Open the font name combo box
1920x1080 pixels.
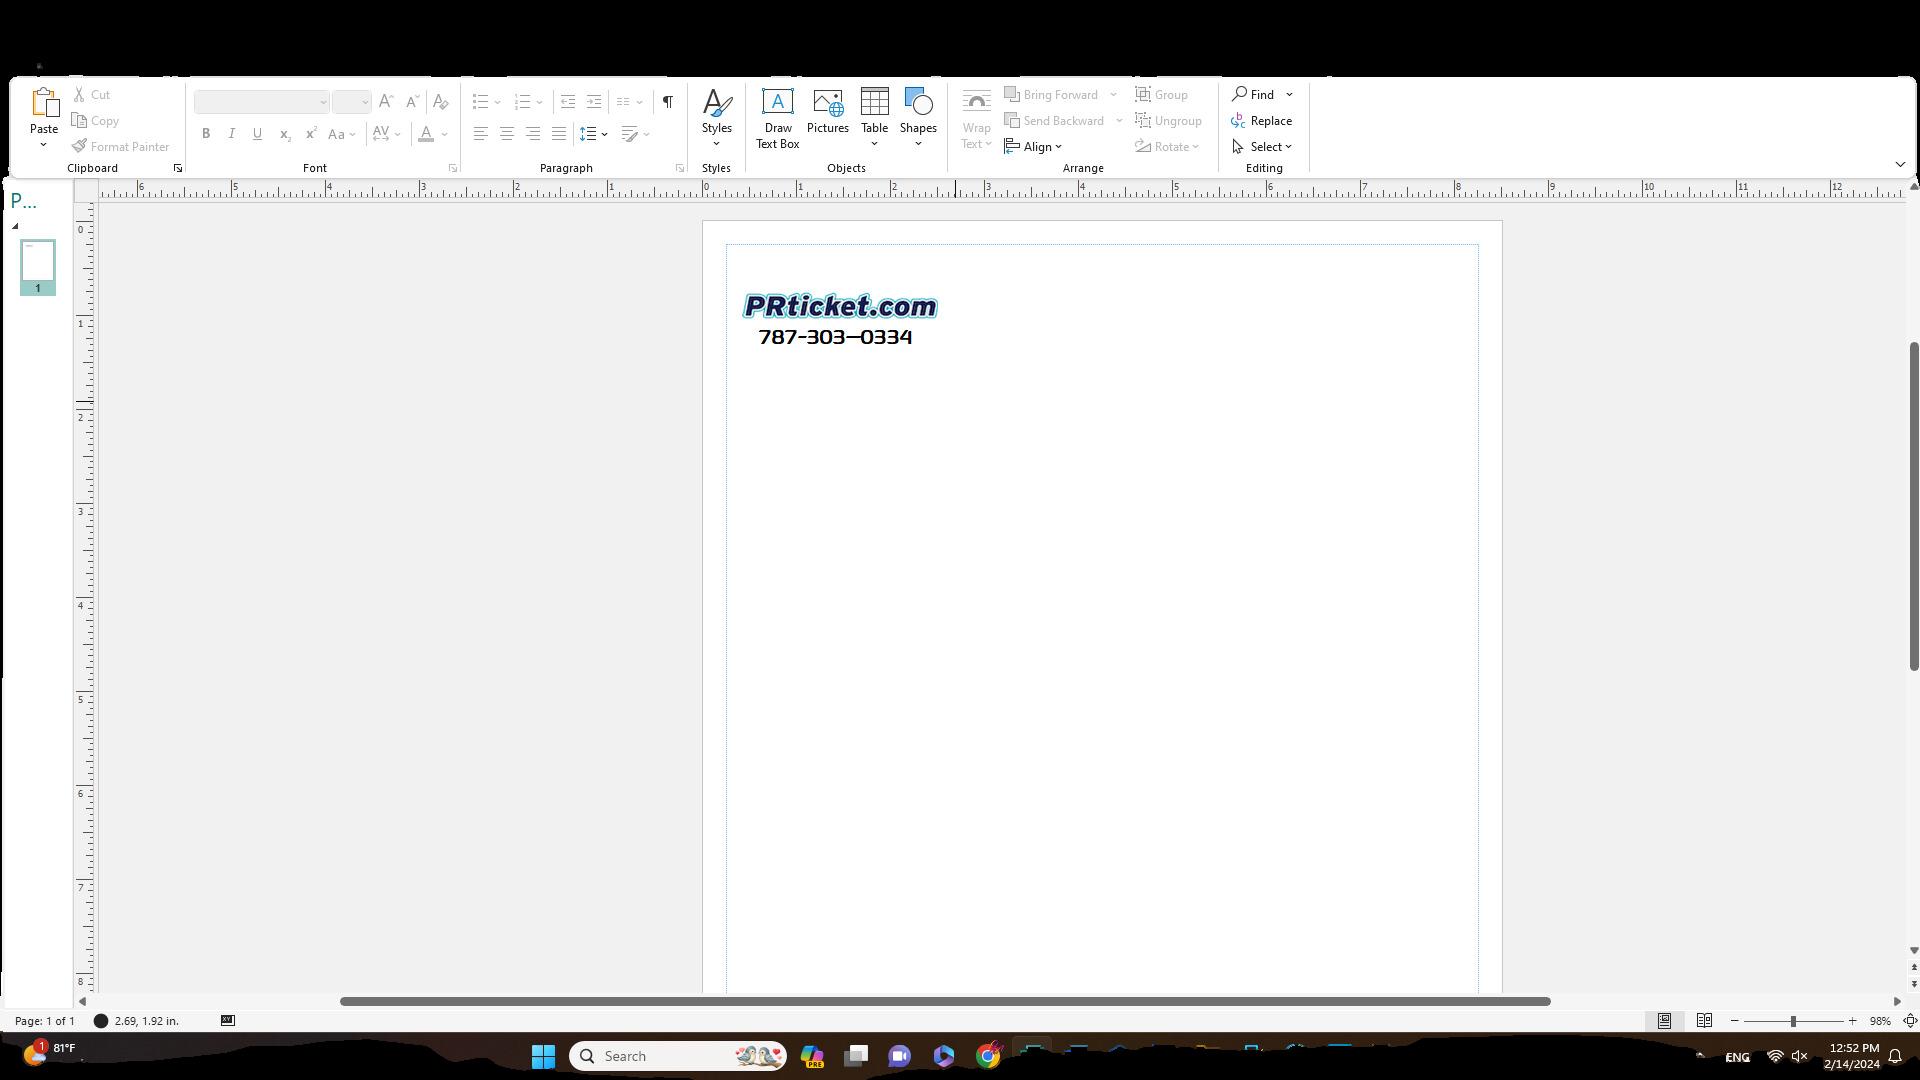pos(261,102)
